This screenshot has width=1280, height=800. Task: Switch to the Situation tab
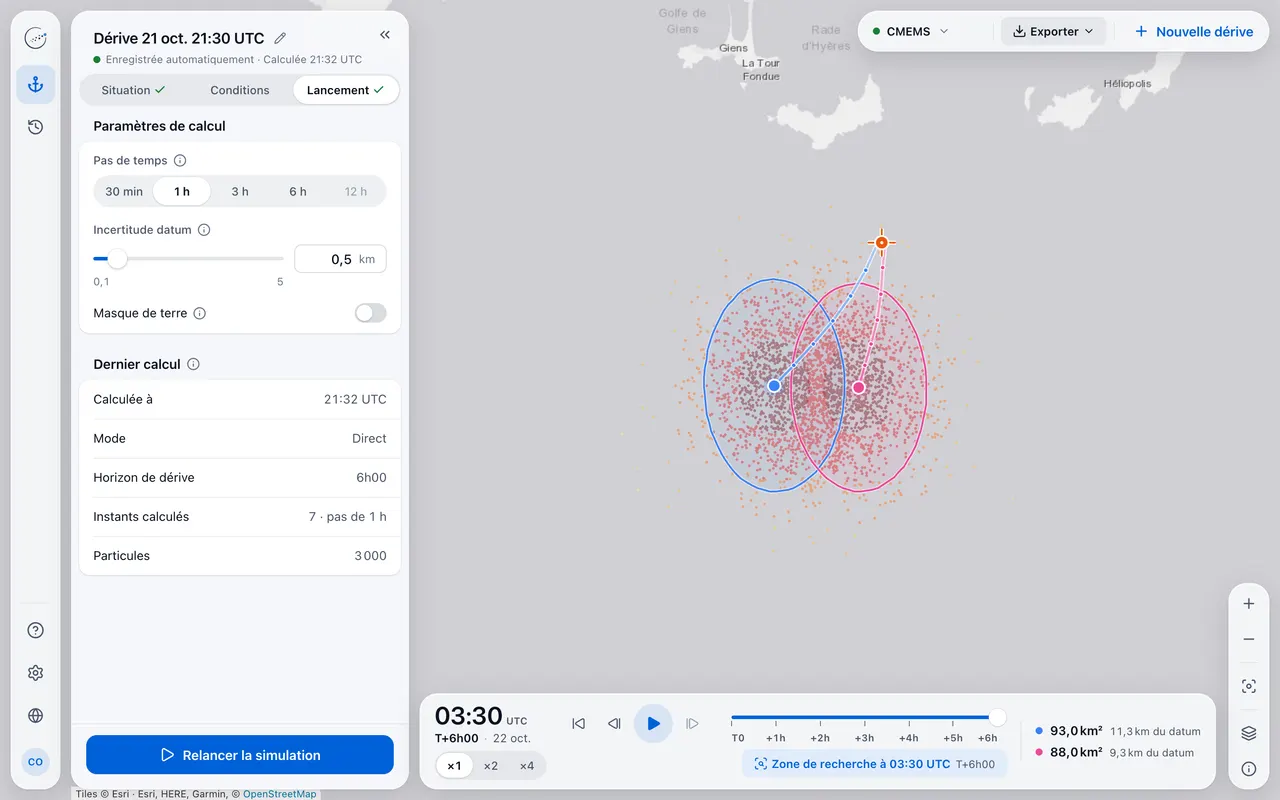pyautogui.click(x=133, y=90)
